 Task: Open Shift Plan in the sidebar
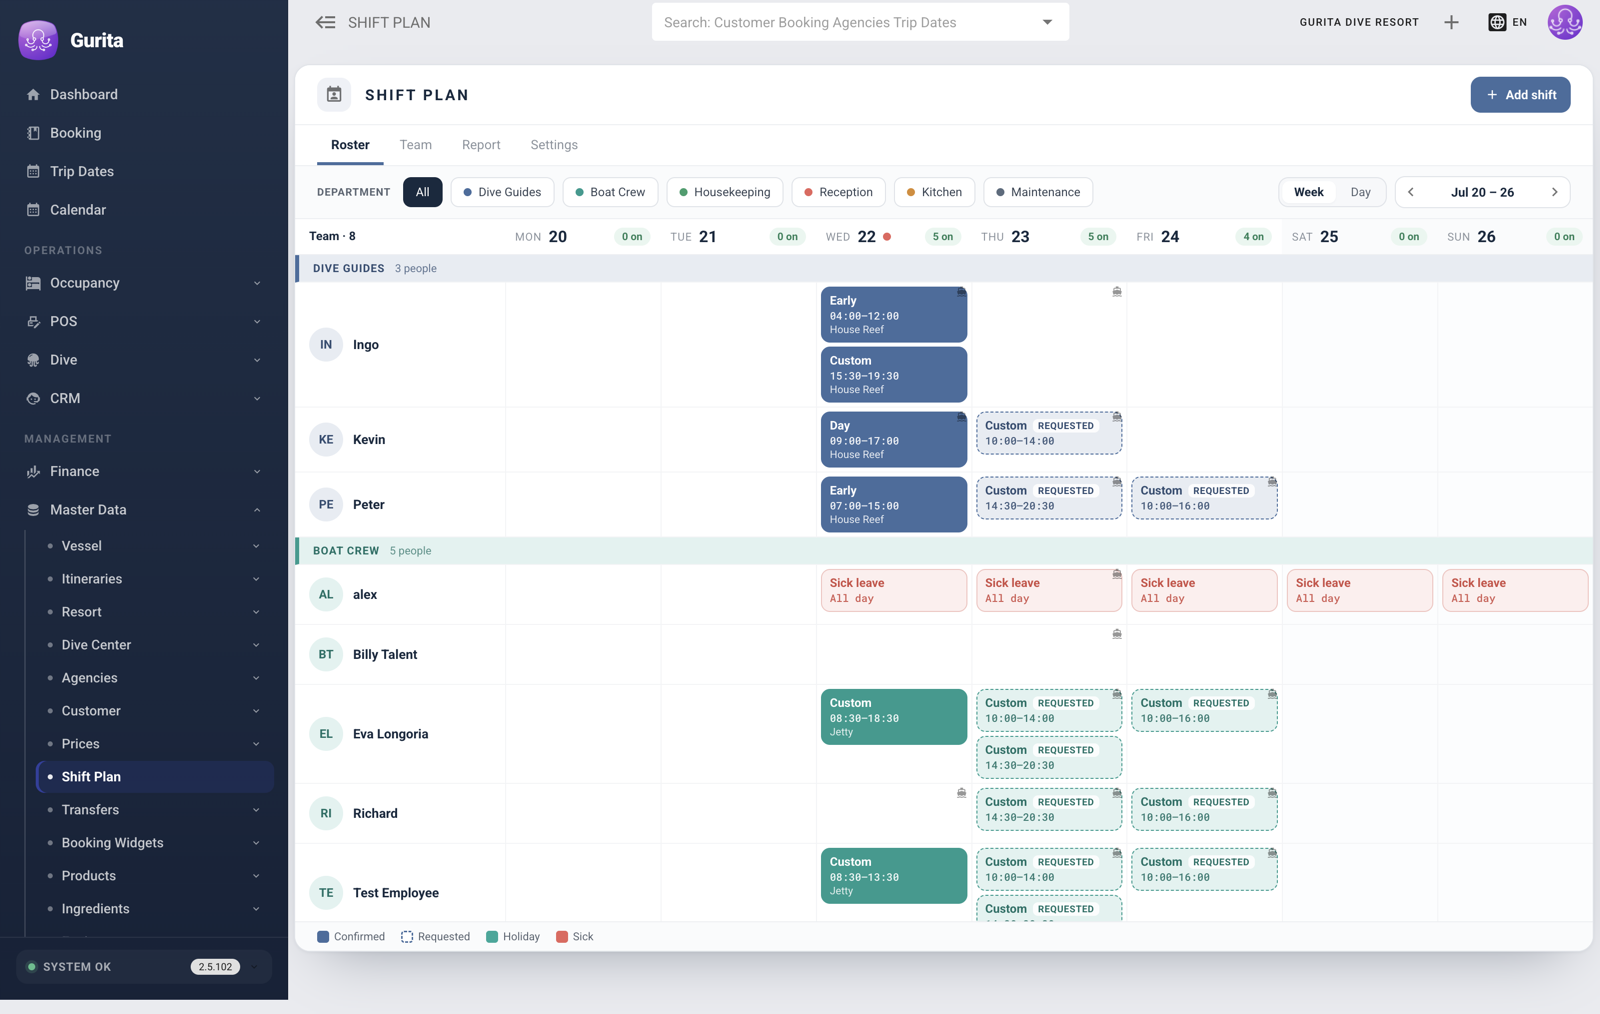[x=155, y=777]
